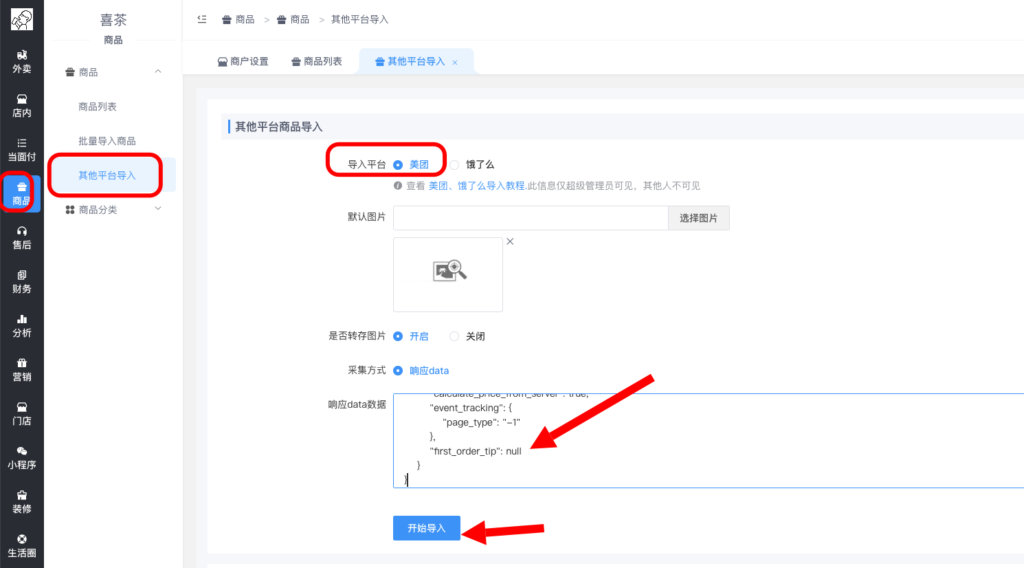Select 饿了么 as the import platform
The height and width of the screenshot is (568, 1024).
click(x=455, y=164)
